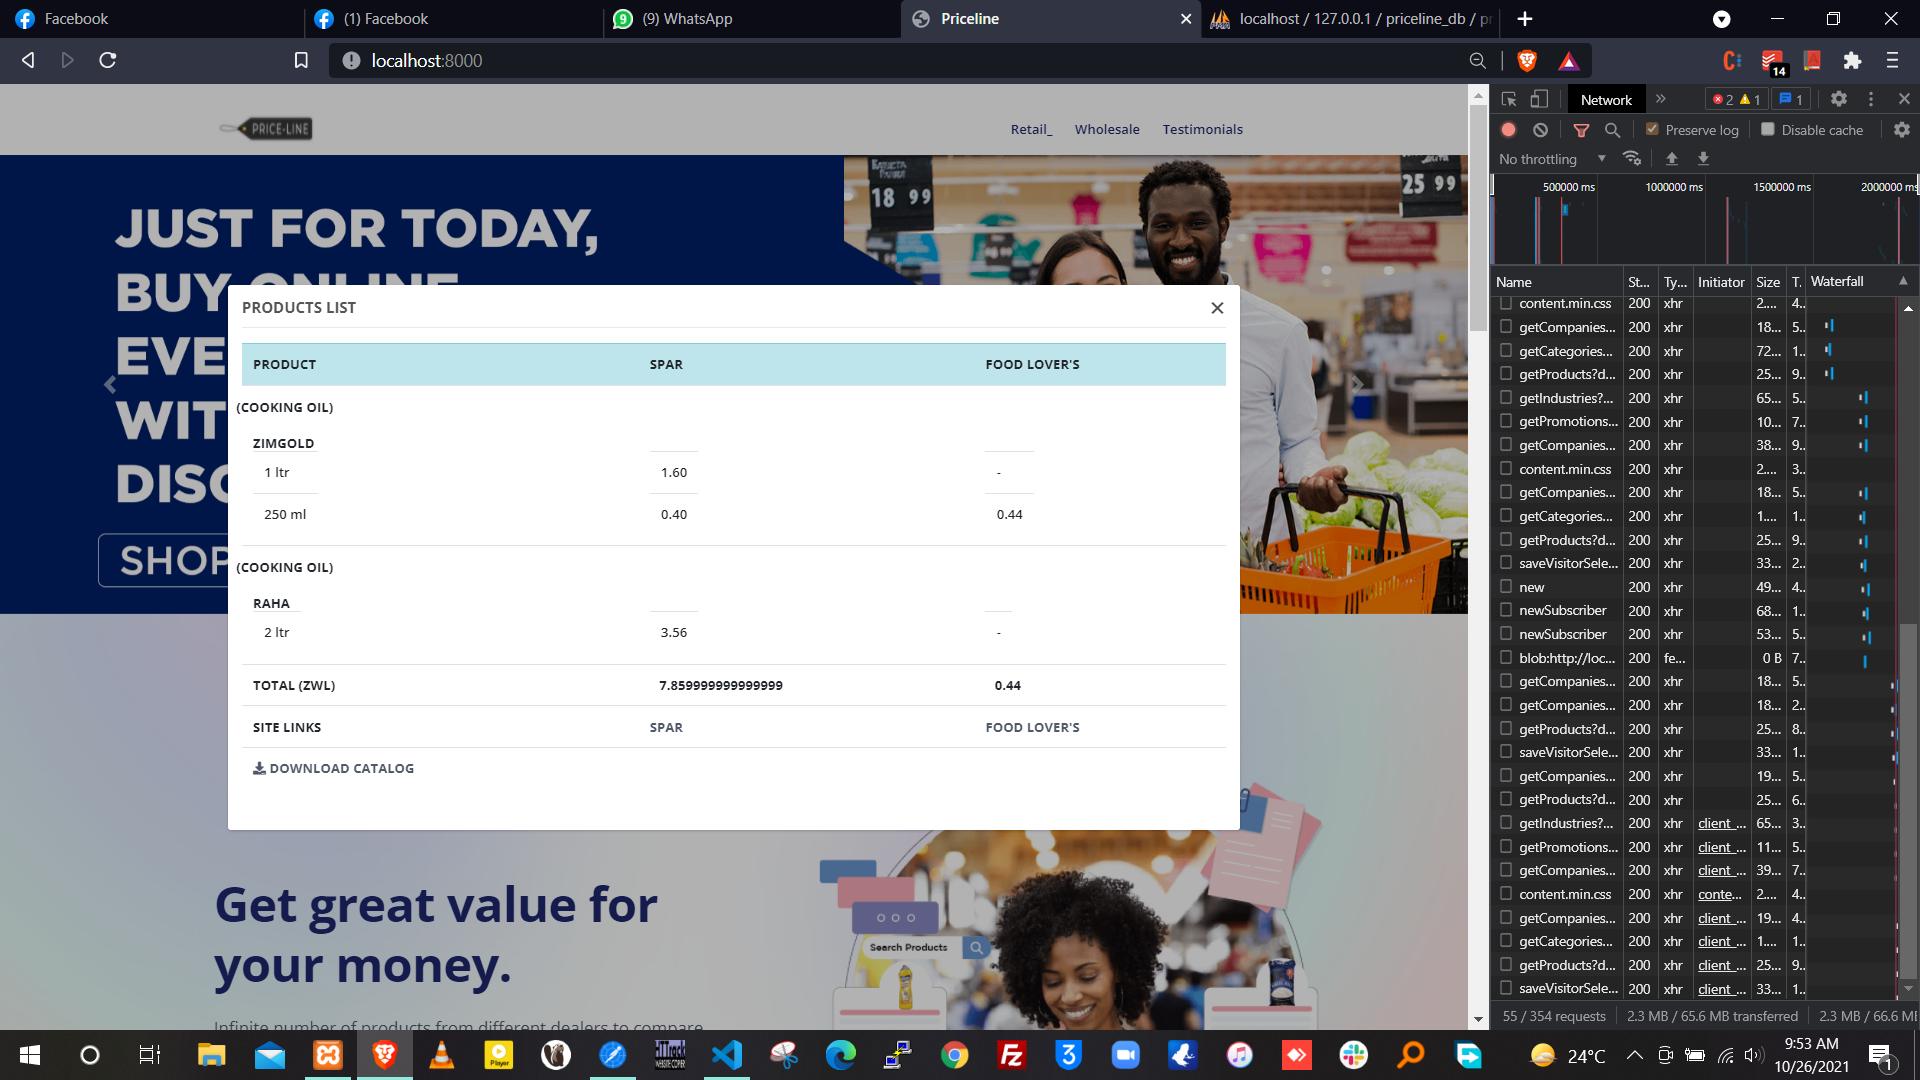
Task: Click the extension icon with the 14 badge
Action: 1773,63
